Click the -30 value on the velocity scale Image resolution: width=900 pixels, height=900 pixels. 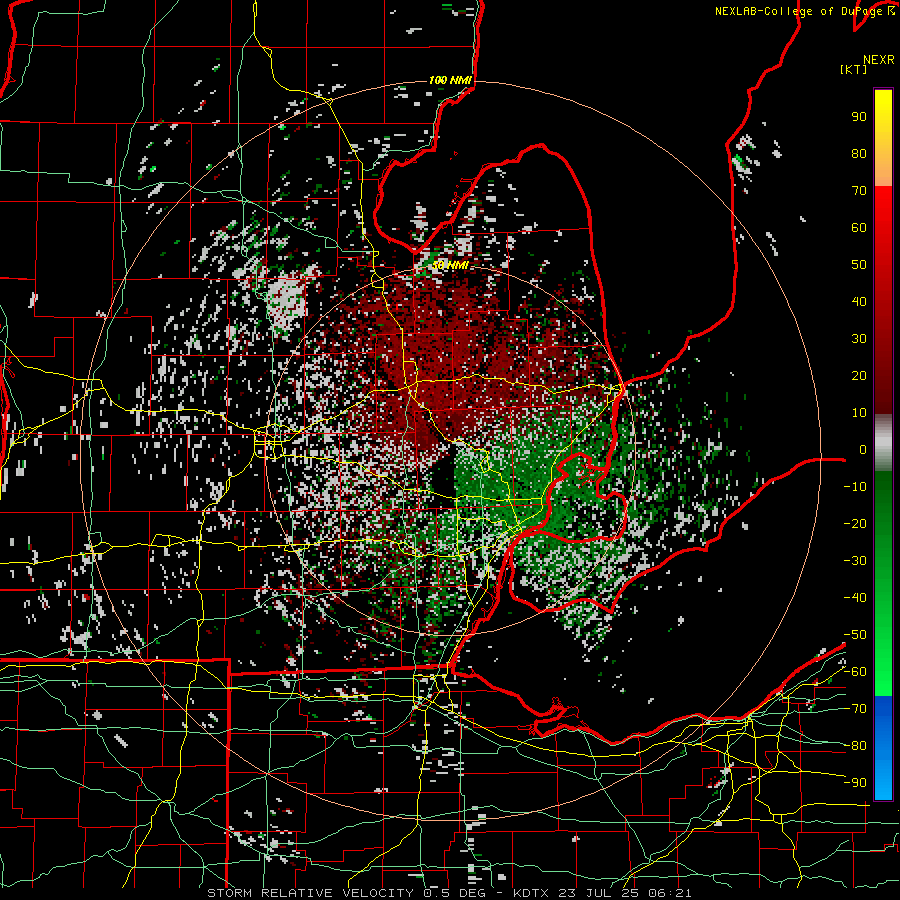(x=855, y=561)
